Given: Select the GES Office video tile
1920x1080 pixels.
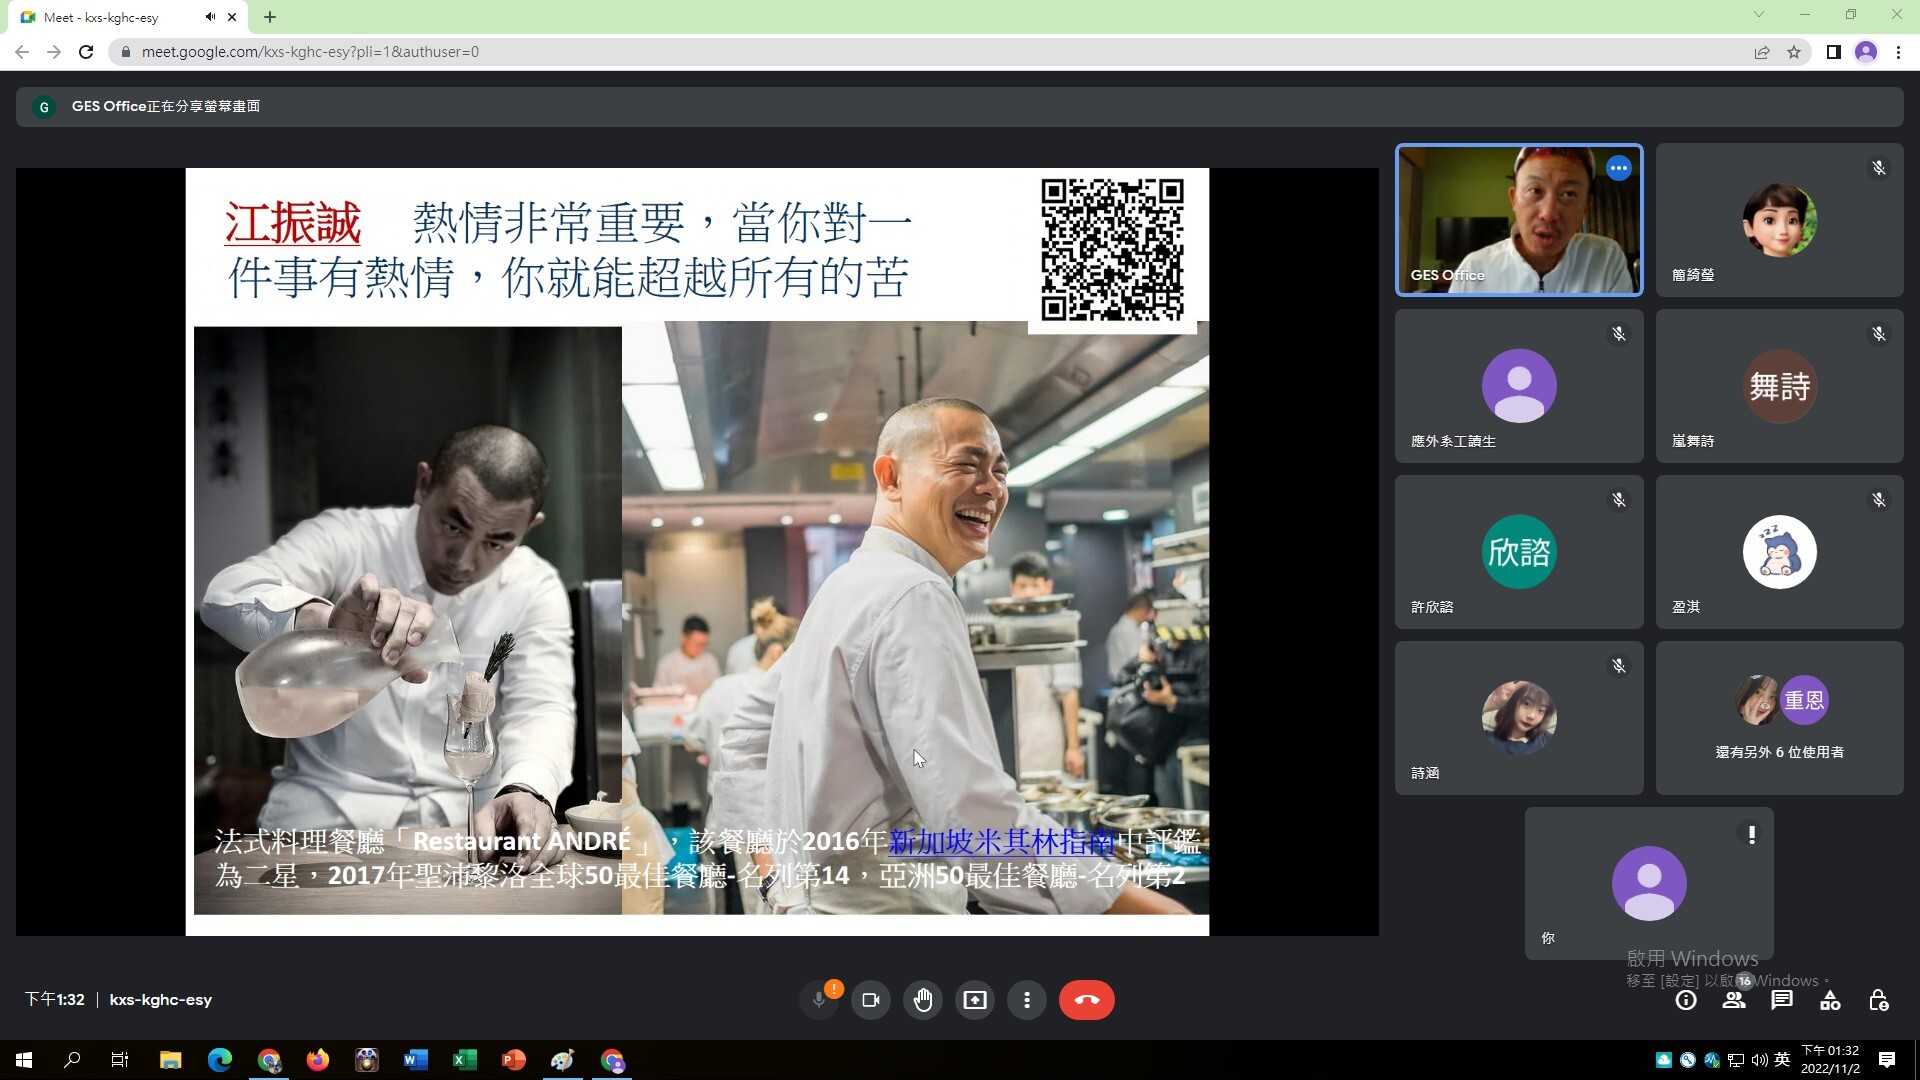Looking at the screenshot, I should [x=1519, y=220].
